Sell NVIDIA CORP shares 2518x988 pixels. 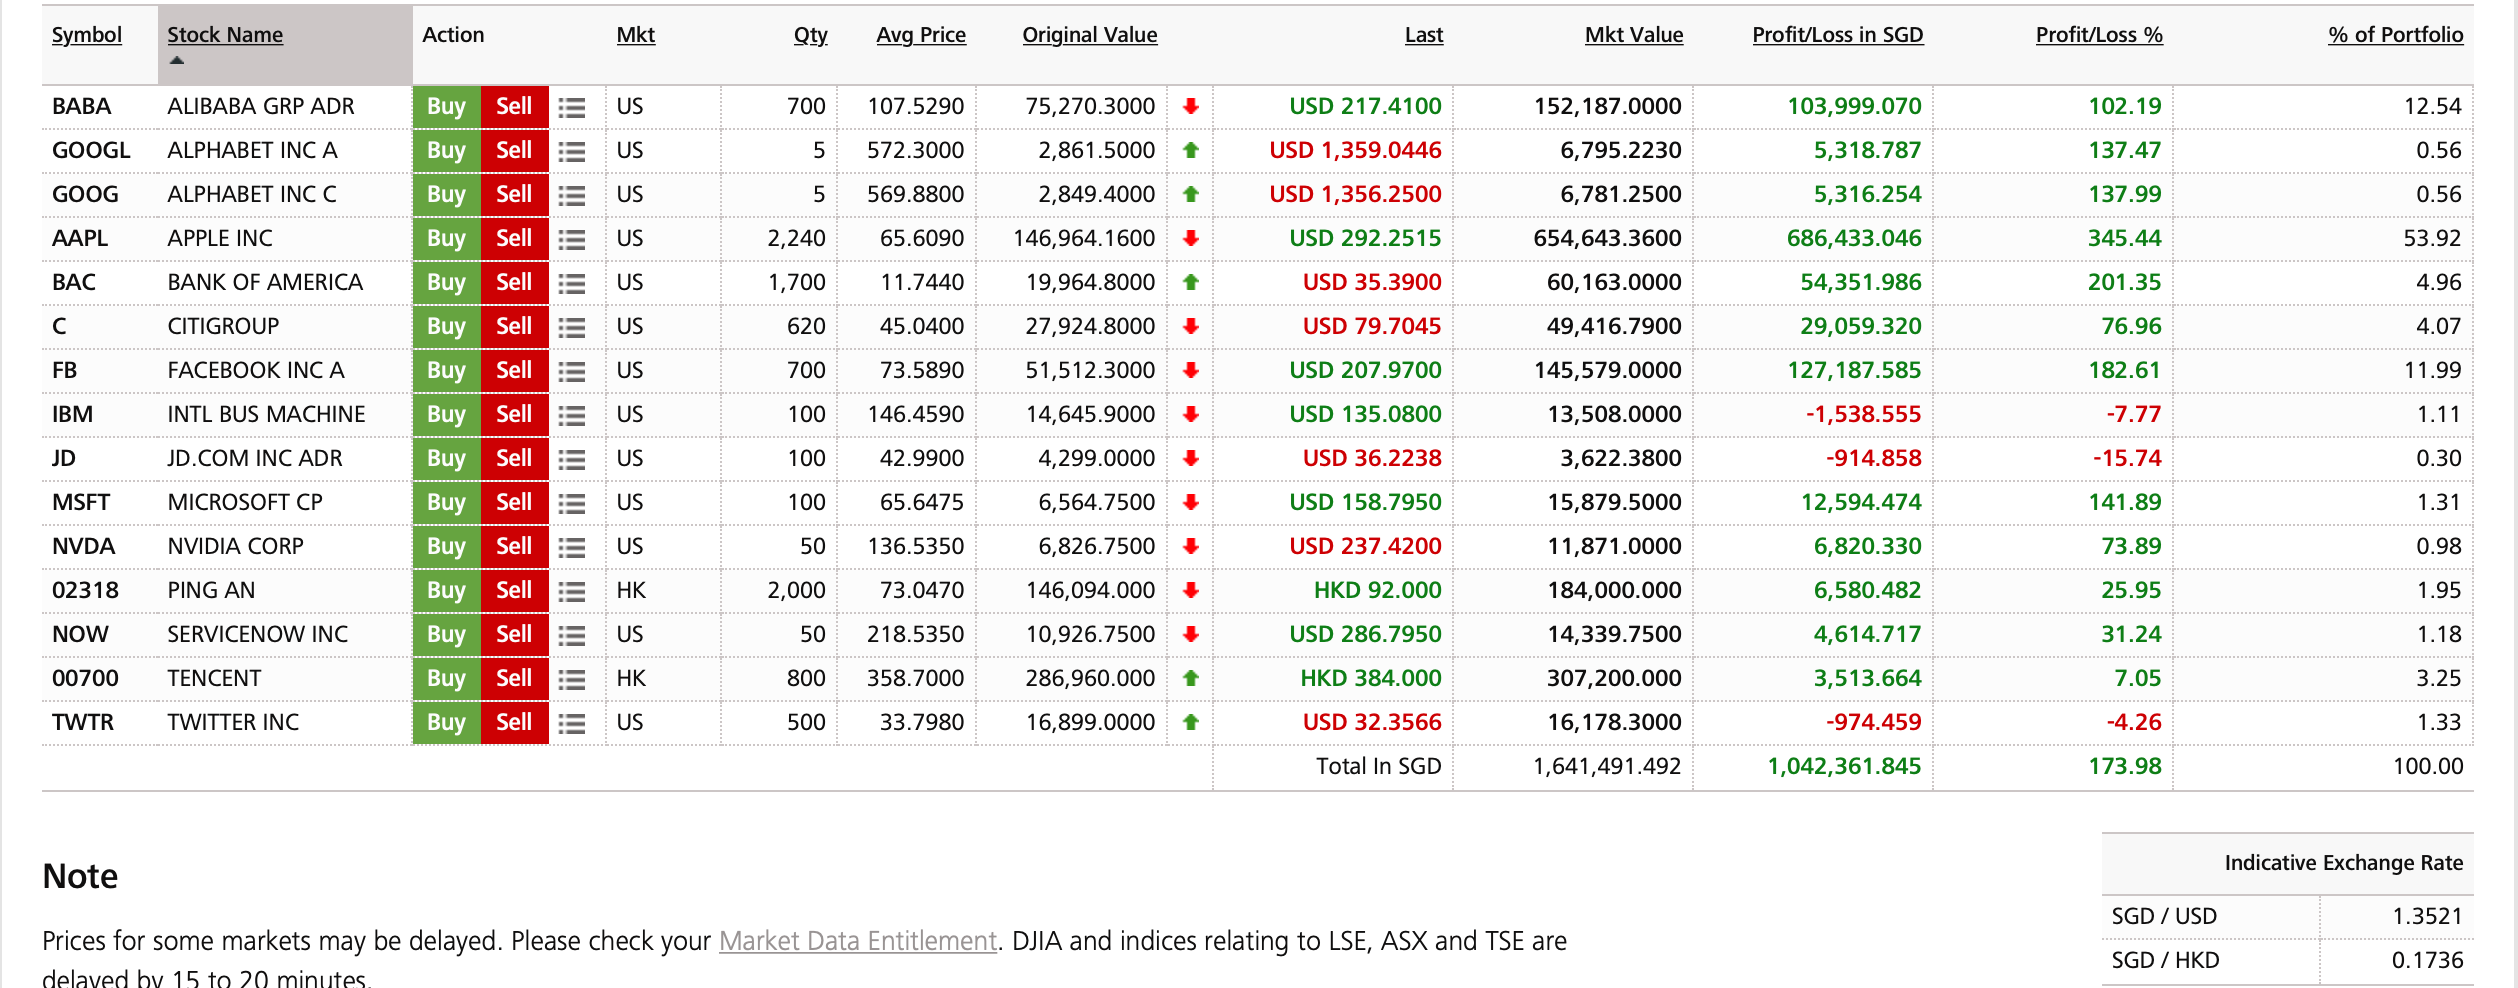pos(514,547)
